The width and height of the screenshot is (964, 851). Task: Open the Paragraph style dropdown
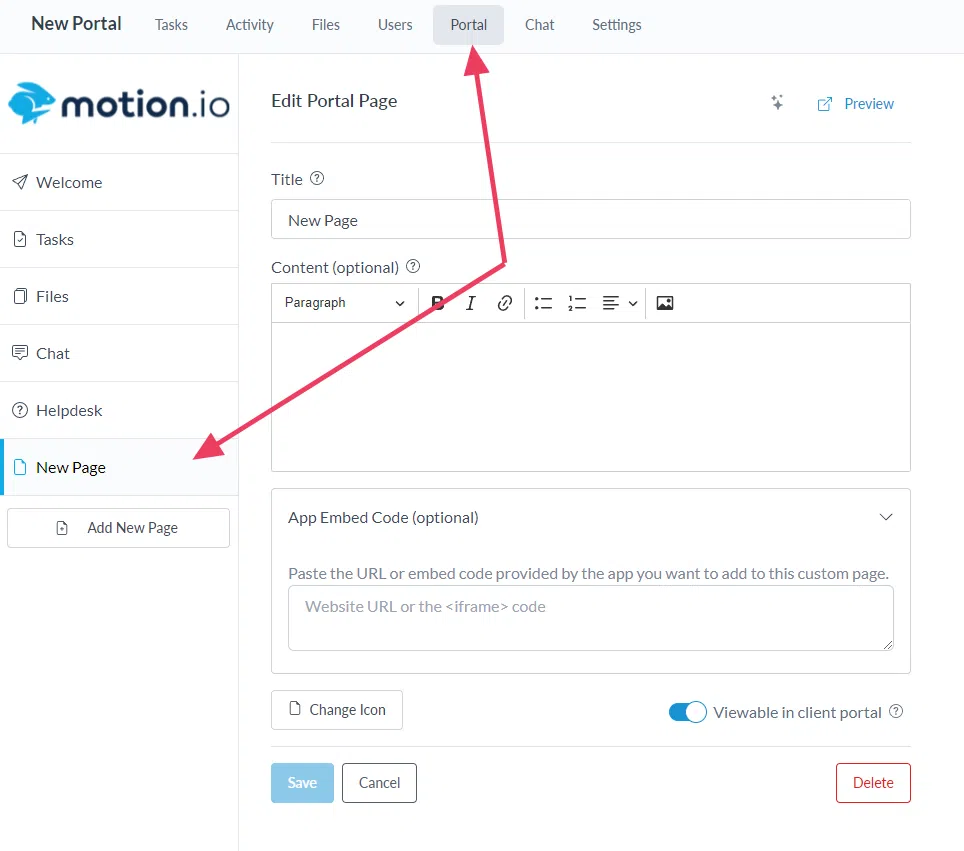point(344,303)
